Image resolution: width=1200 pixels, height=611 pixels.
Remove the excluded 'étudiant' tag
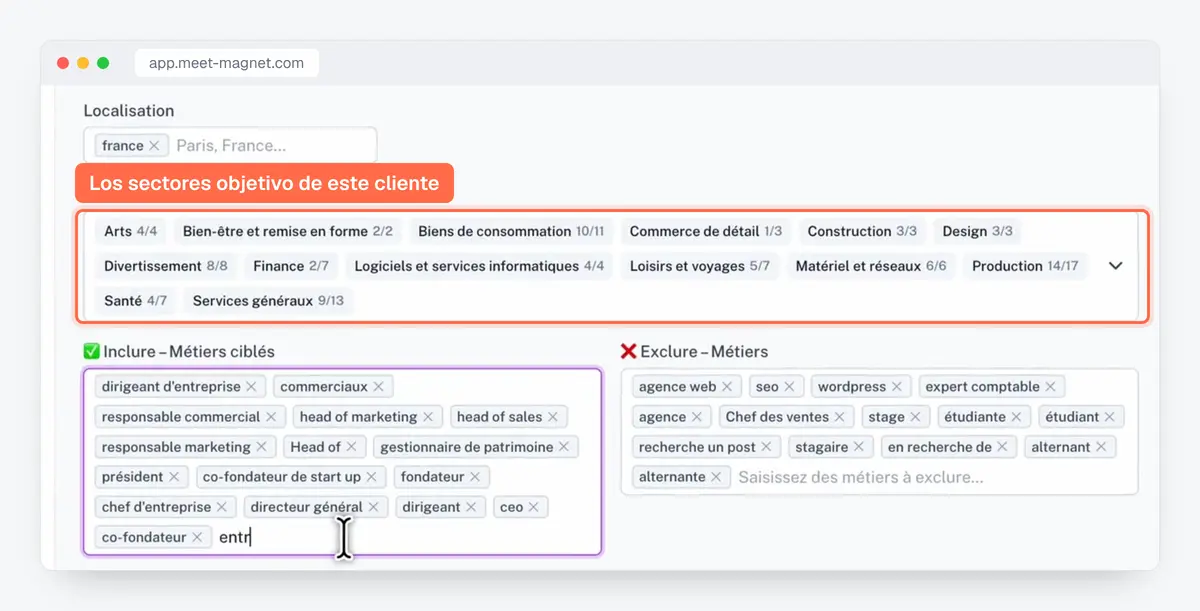[x=1110, y=417]
